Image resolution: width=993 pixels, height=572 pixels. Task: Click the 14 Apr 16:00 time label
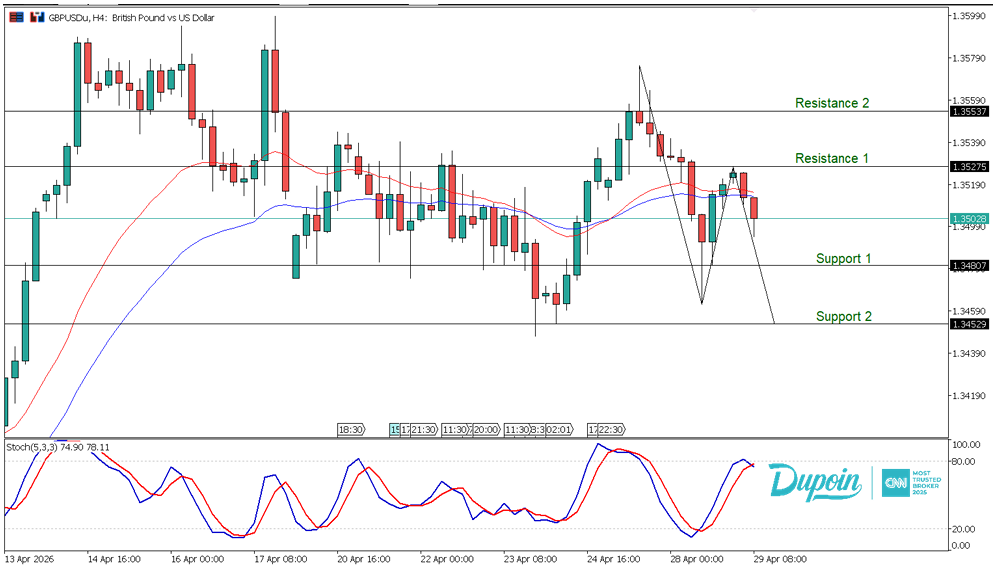pyautogui.click(x=114, y=559)
